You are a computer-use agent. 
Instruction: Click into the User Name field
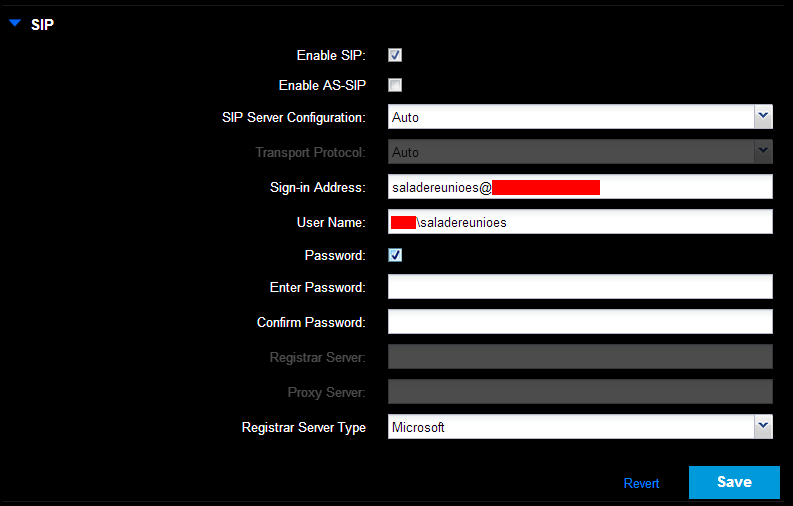(x=580, y=222)
